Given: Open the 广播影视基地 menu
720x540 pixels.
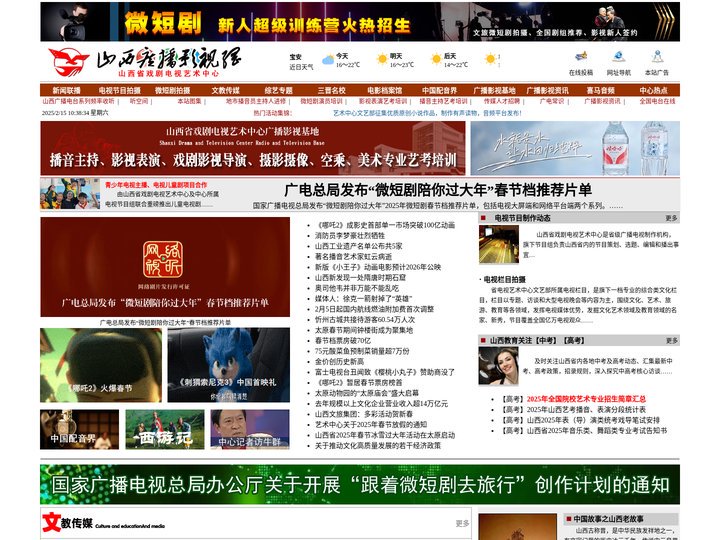Looking at the screenshot, I should [x=494, y=90].
